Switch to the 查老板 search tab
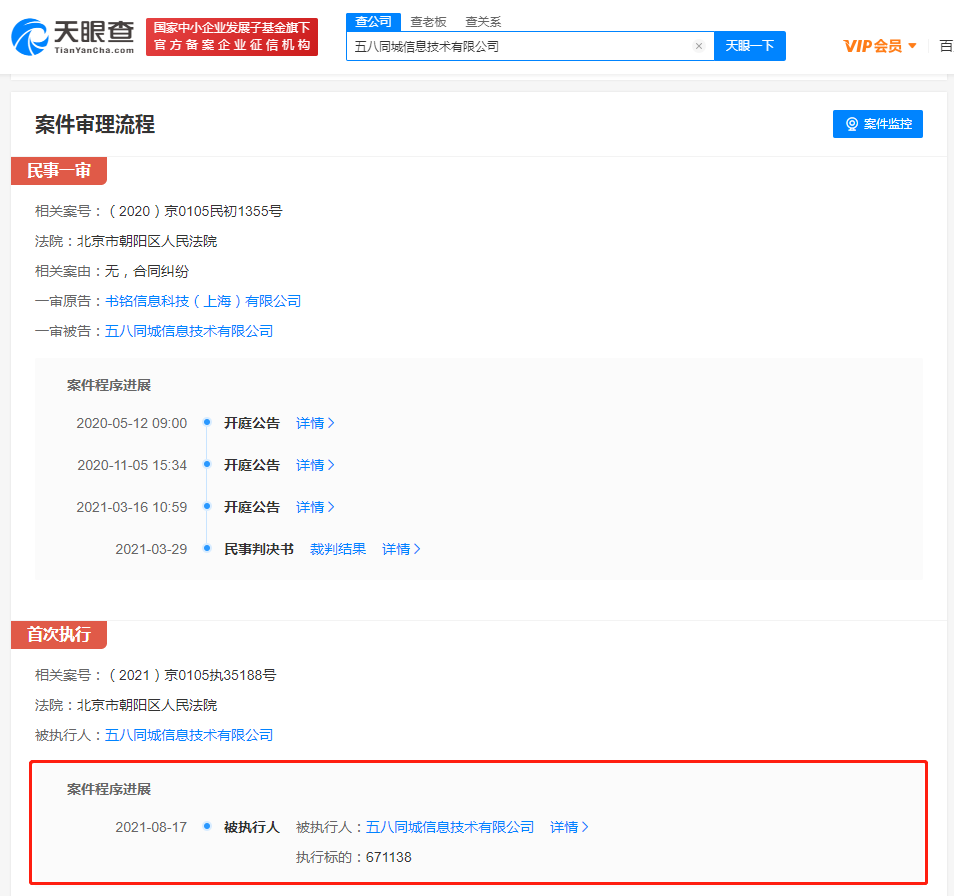Viewport: 954px width, 896px height. point(428,22)
